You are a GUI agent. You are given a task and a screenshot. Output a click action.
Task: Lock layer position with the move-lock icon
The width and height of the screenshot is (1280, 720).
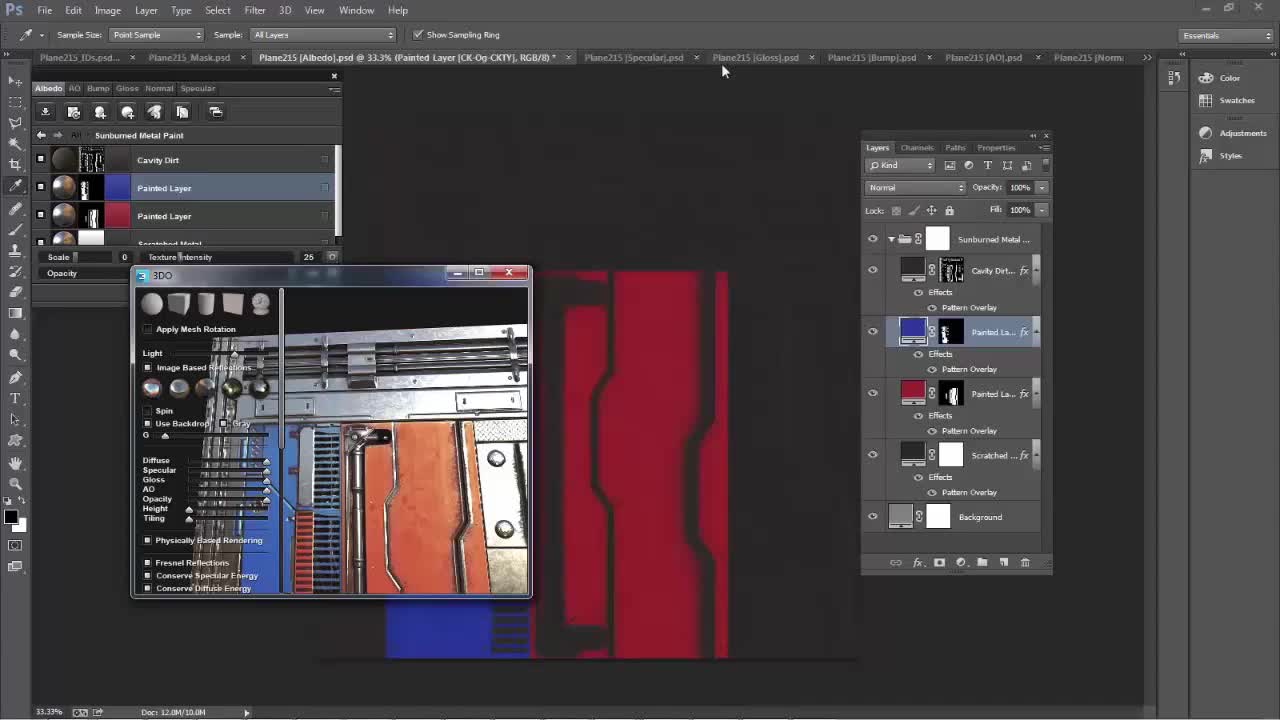[x=931, y=210]
